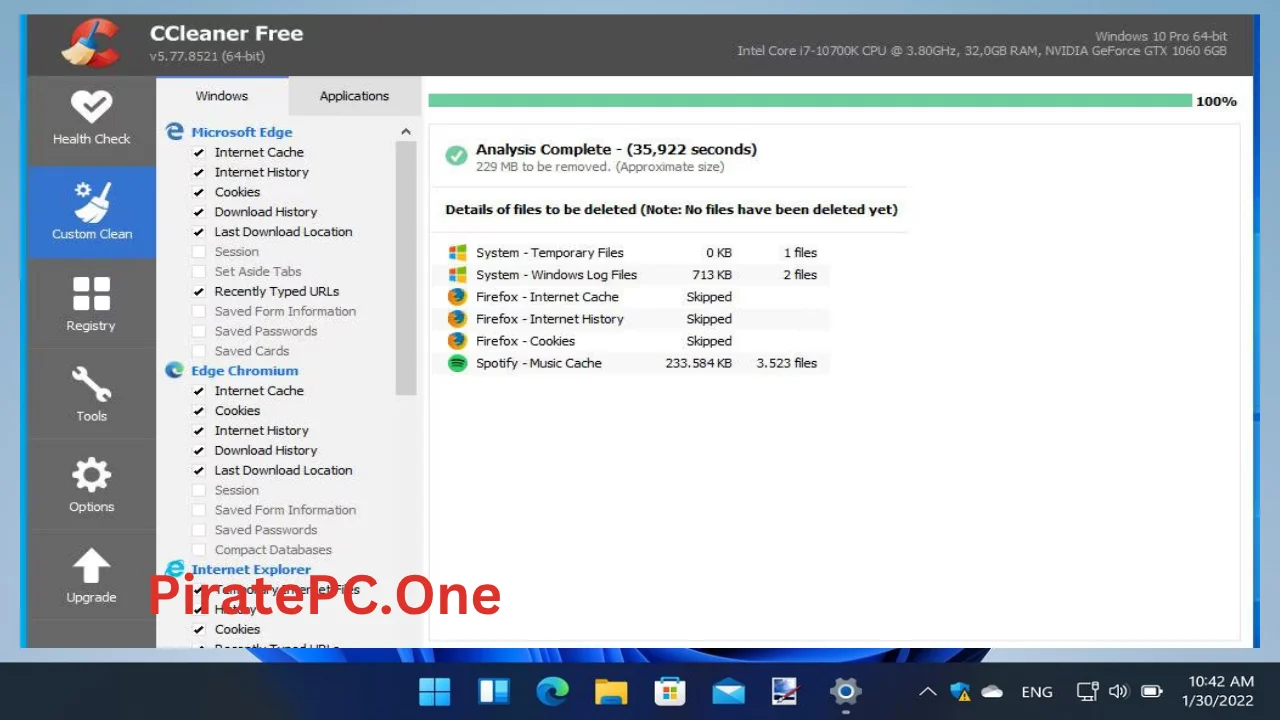
Task: Open the Mail app from the taskbar
Action: pyautogui.click(x=728, y=691)
